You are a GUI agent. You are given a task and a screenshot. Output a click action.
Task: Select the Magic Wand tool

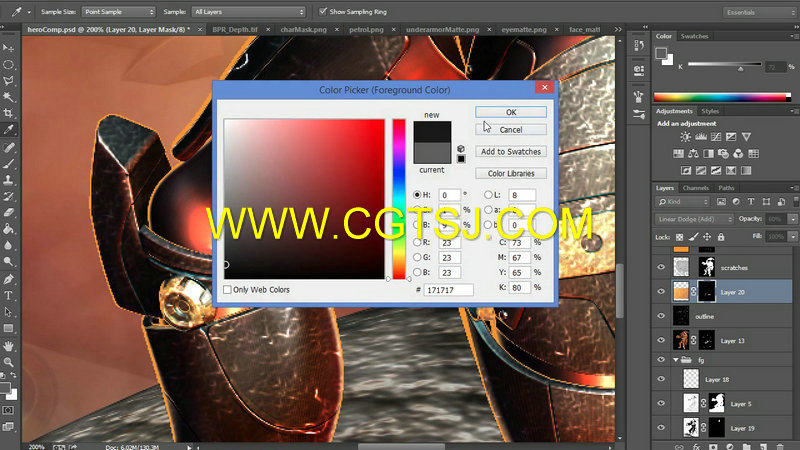[x=8, y=97]
